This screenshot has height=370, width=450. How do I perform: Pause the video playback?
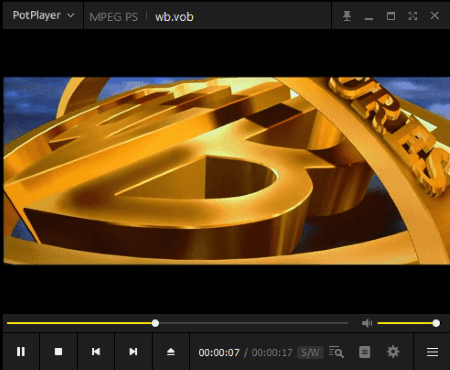[x=21, y=352]
